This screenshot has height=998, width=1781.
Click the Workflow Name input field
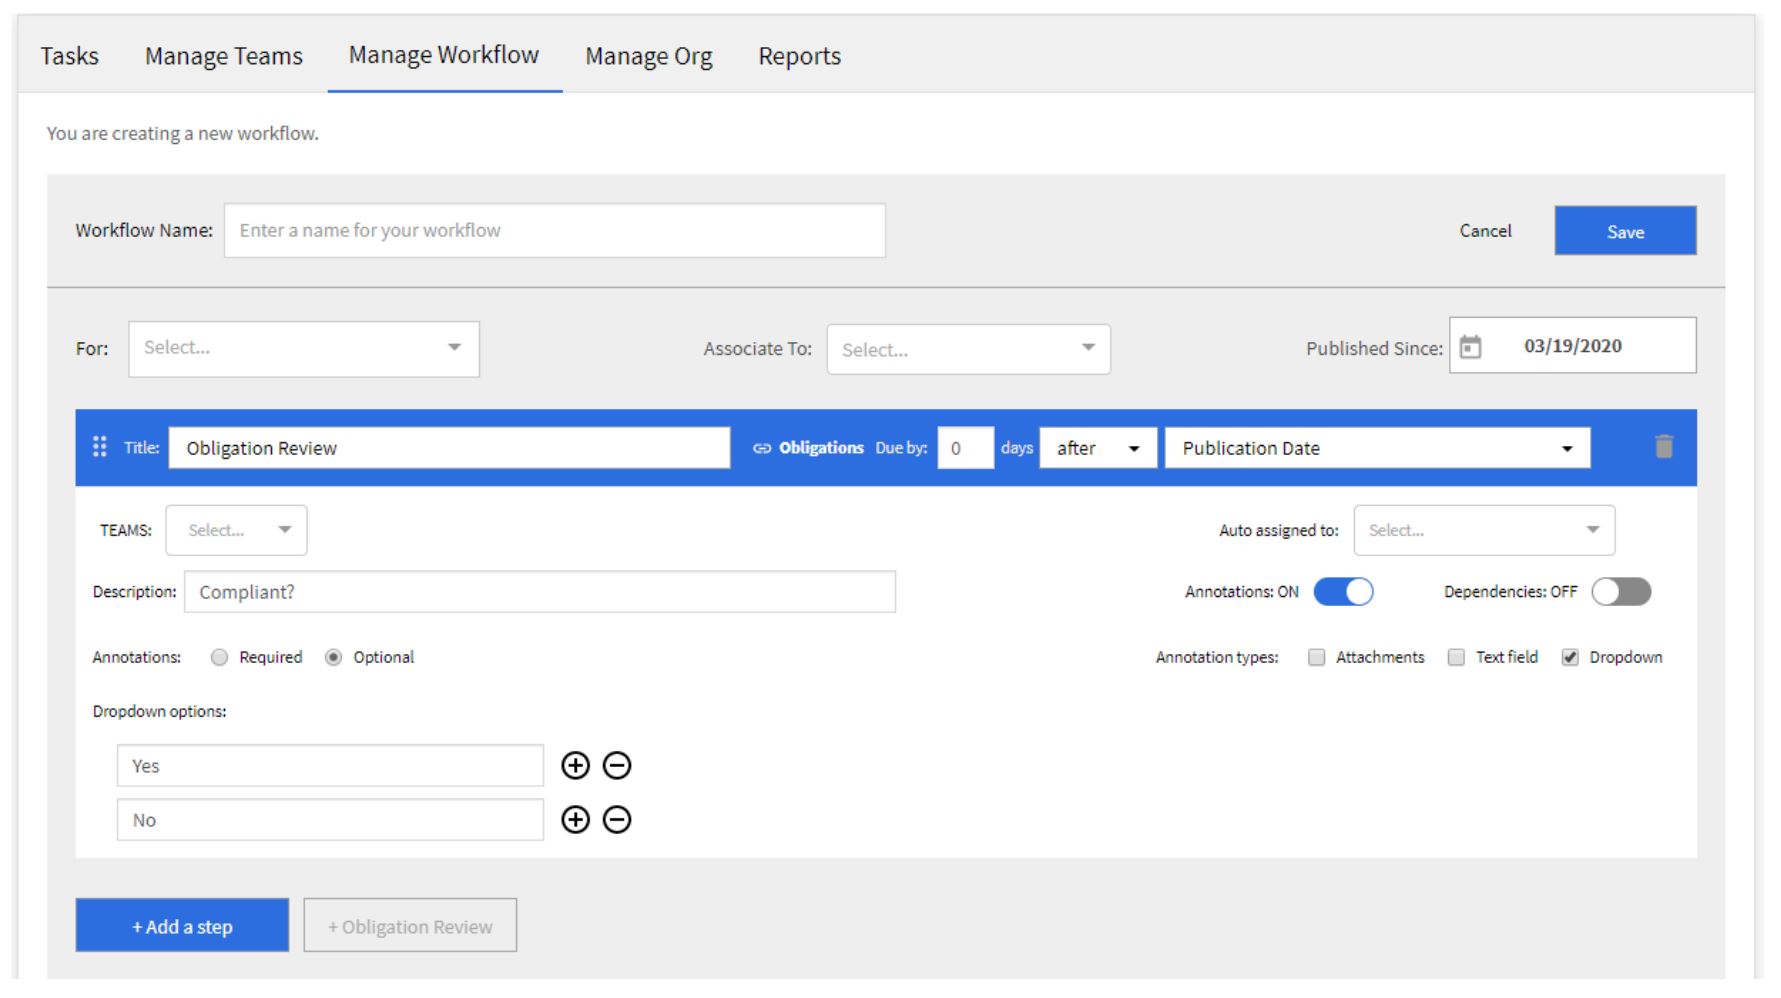(555, 231)
